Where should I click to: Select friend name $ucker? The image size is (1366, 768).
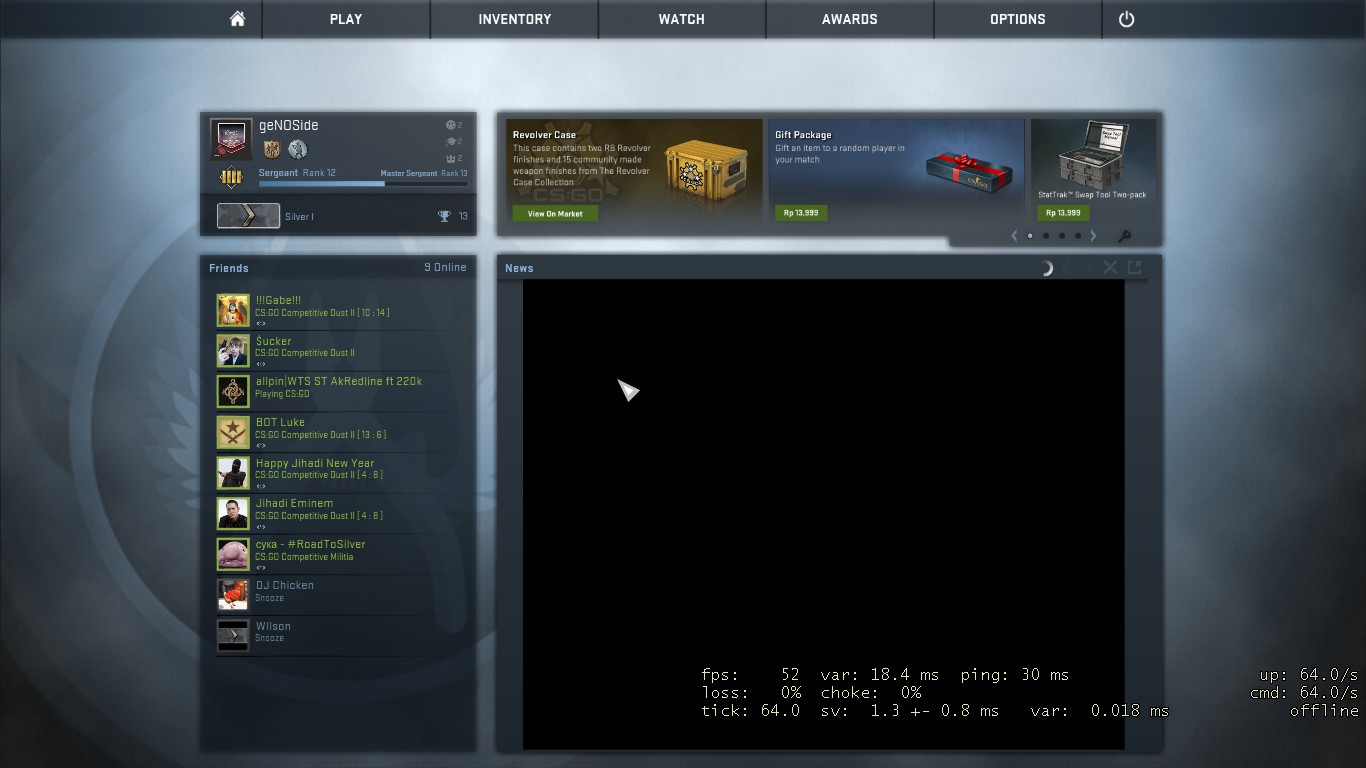pyautogui.click(x=273, y=341)
